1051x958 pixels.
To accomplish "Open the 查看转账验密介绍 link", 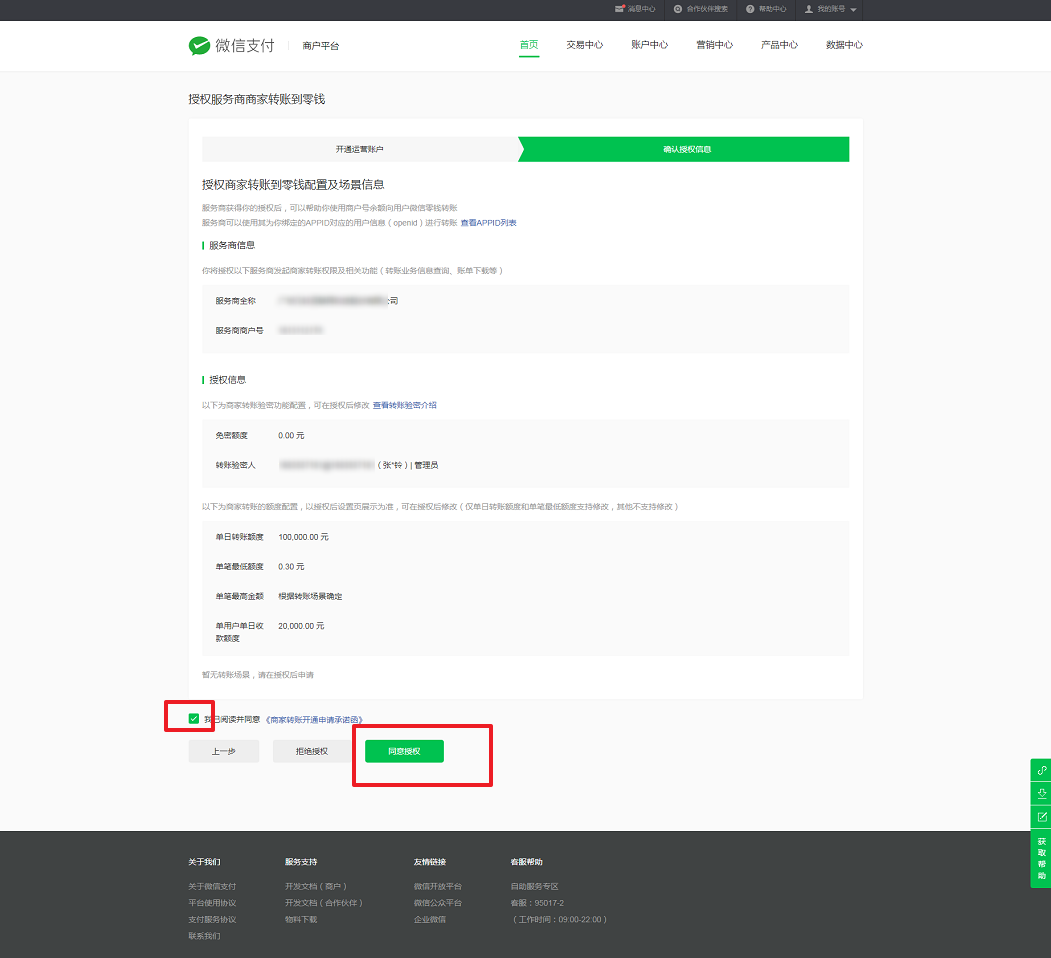I will click(404, 405).
